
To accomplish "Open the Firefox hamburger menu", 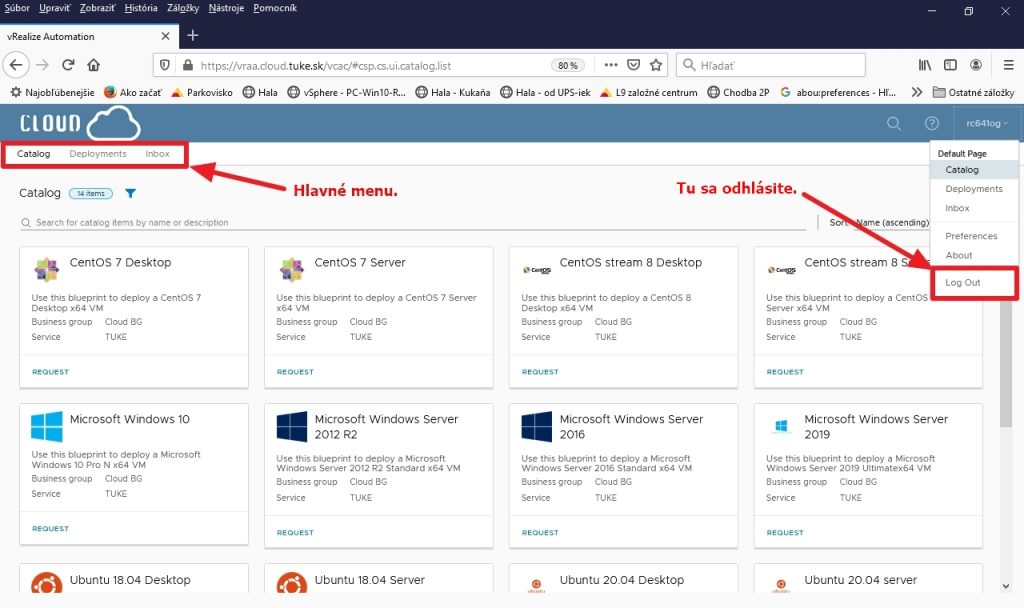I will tap(1008, 65).
